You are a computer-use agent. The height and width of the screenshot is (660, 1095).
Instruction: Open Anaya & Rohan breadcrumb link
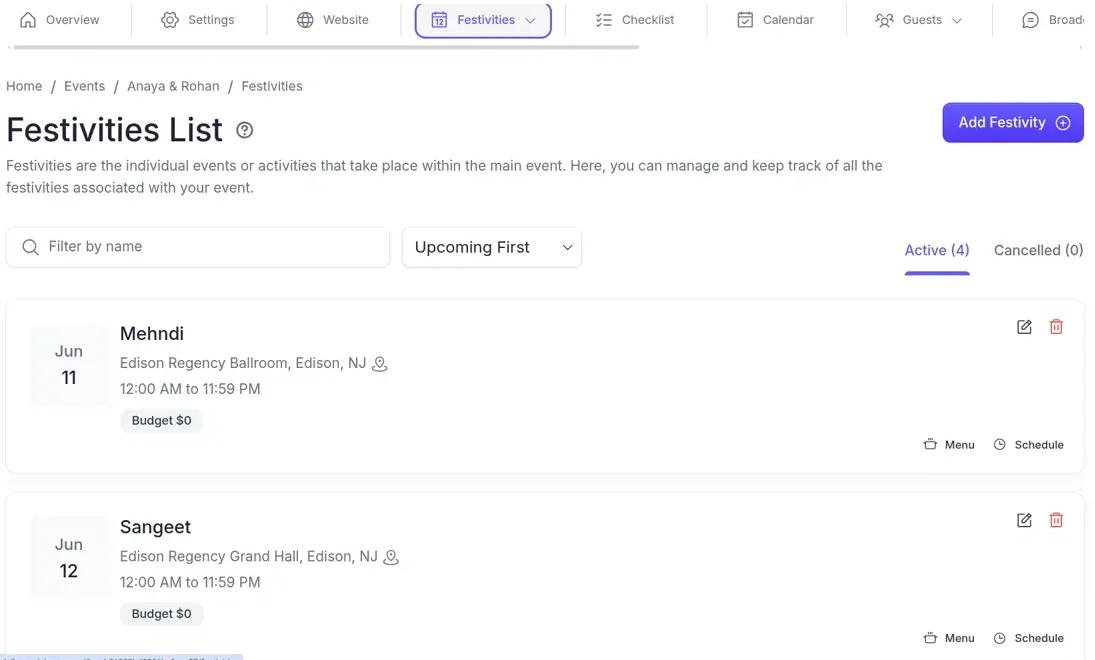pos(173,87)
